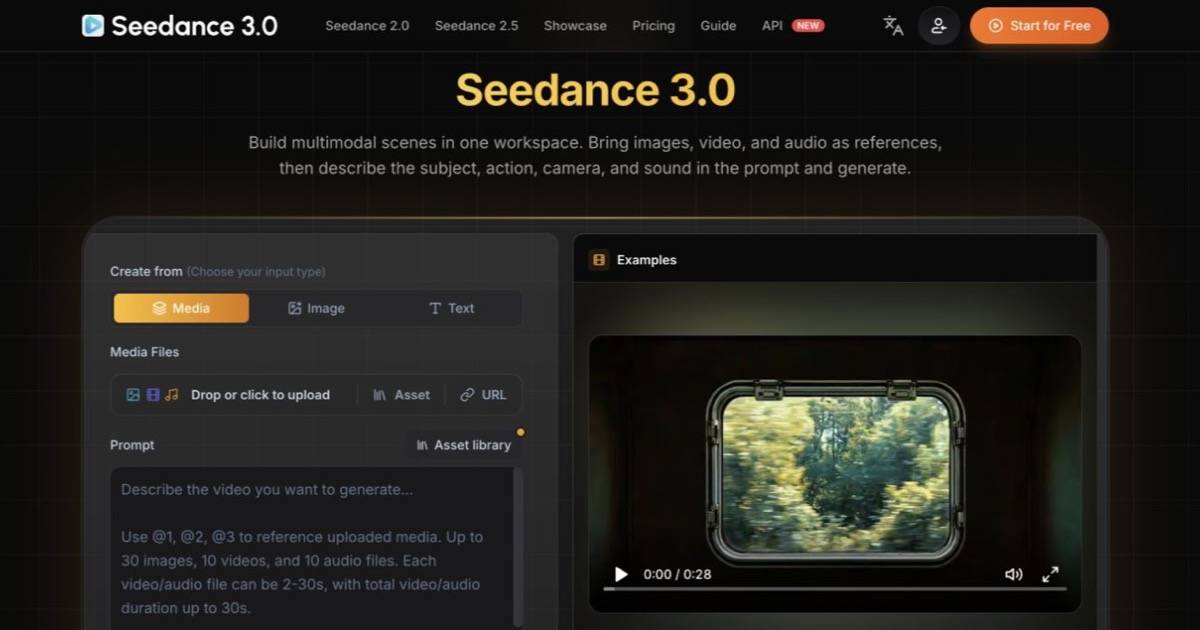
Task: Click the Media Files label
Action: pos(145,352)
